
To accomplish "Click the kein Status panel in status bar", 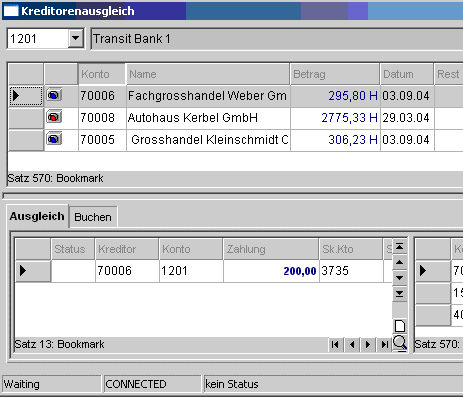I will click(x=333, y=384).
